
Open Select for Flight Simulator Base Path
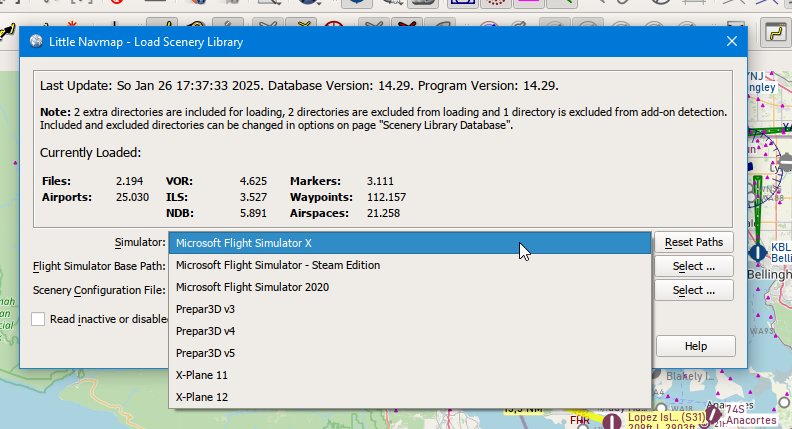click(694, 266)
